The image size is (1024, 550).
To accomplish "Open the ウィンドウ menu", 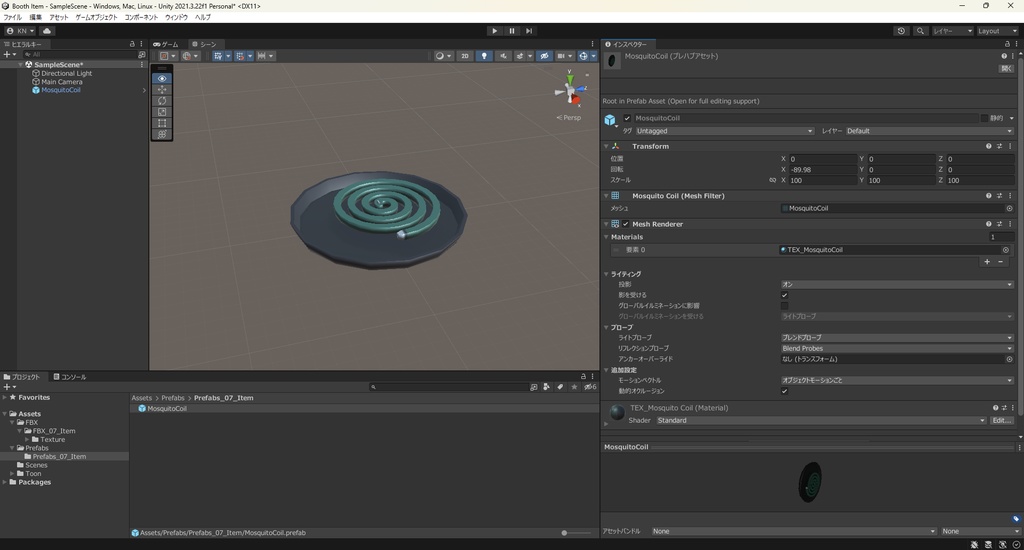I will 176,17.
